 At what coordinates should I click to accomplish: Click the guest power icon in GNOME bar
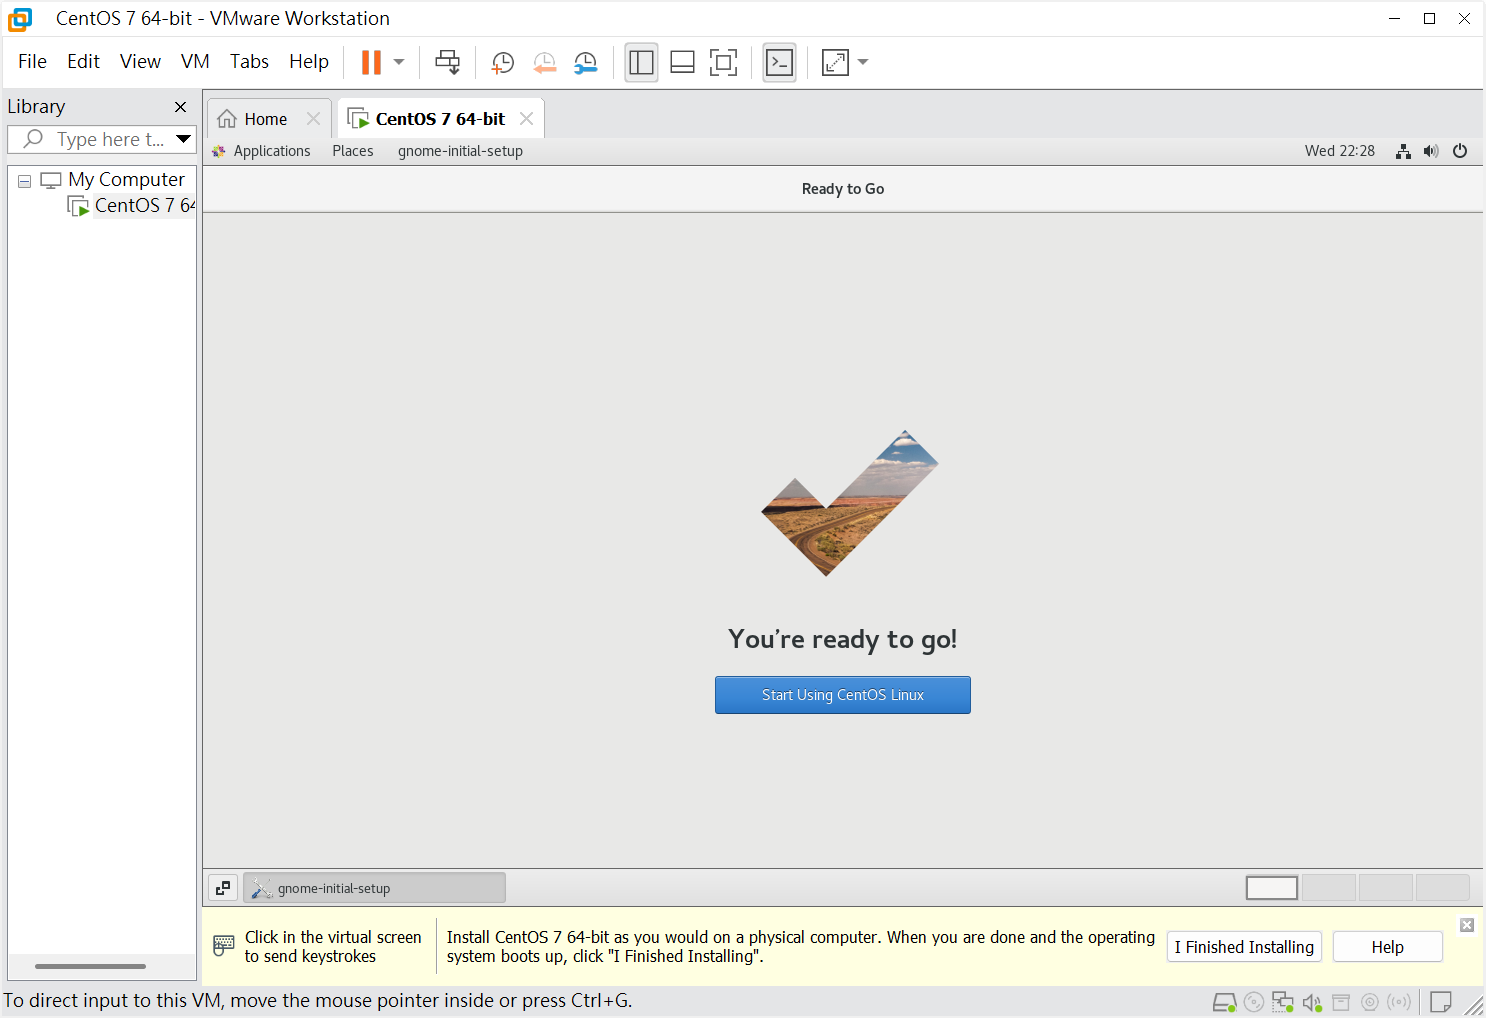(1460, 151)
